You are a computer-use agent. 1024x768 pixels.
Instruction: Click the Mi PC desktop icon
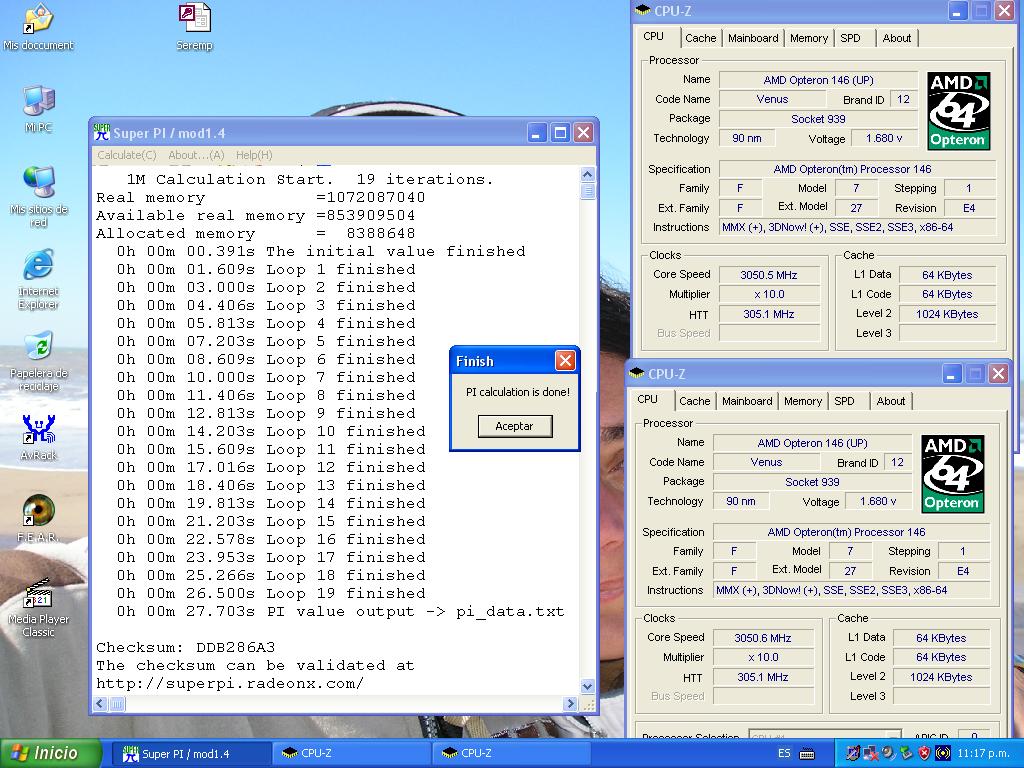tap(38, 102)
